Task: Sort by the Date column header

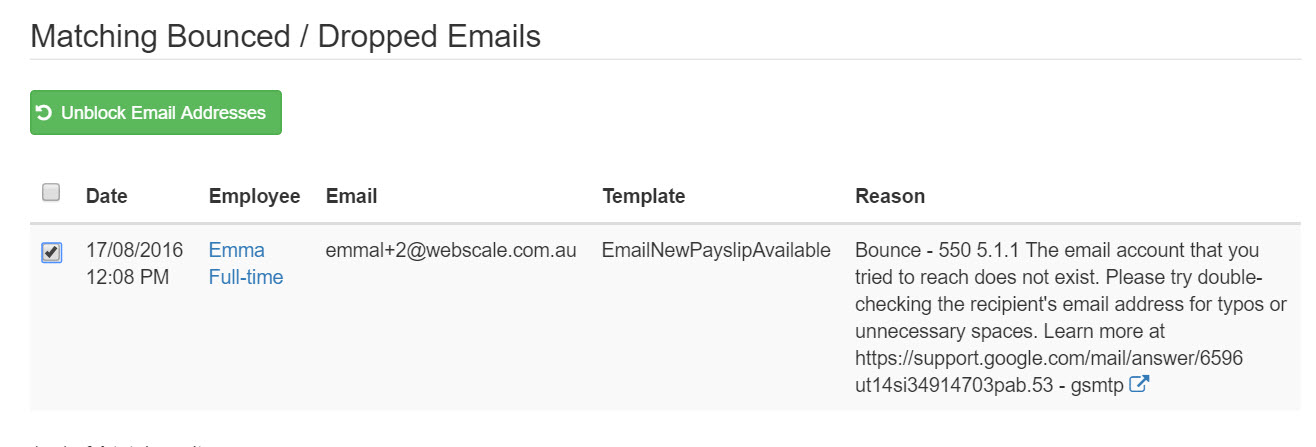Action: point(107,196)
